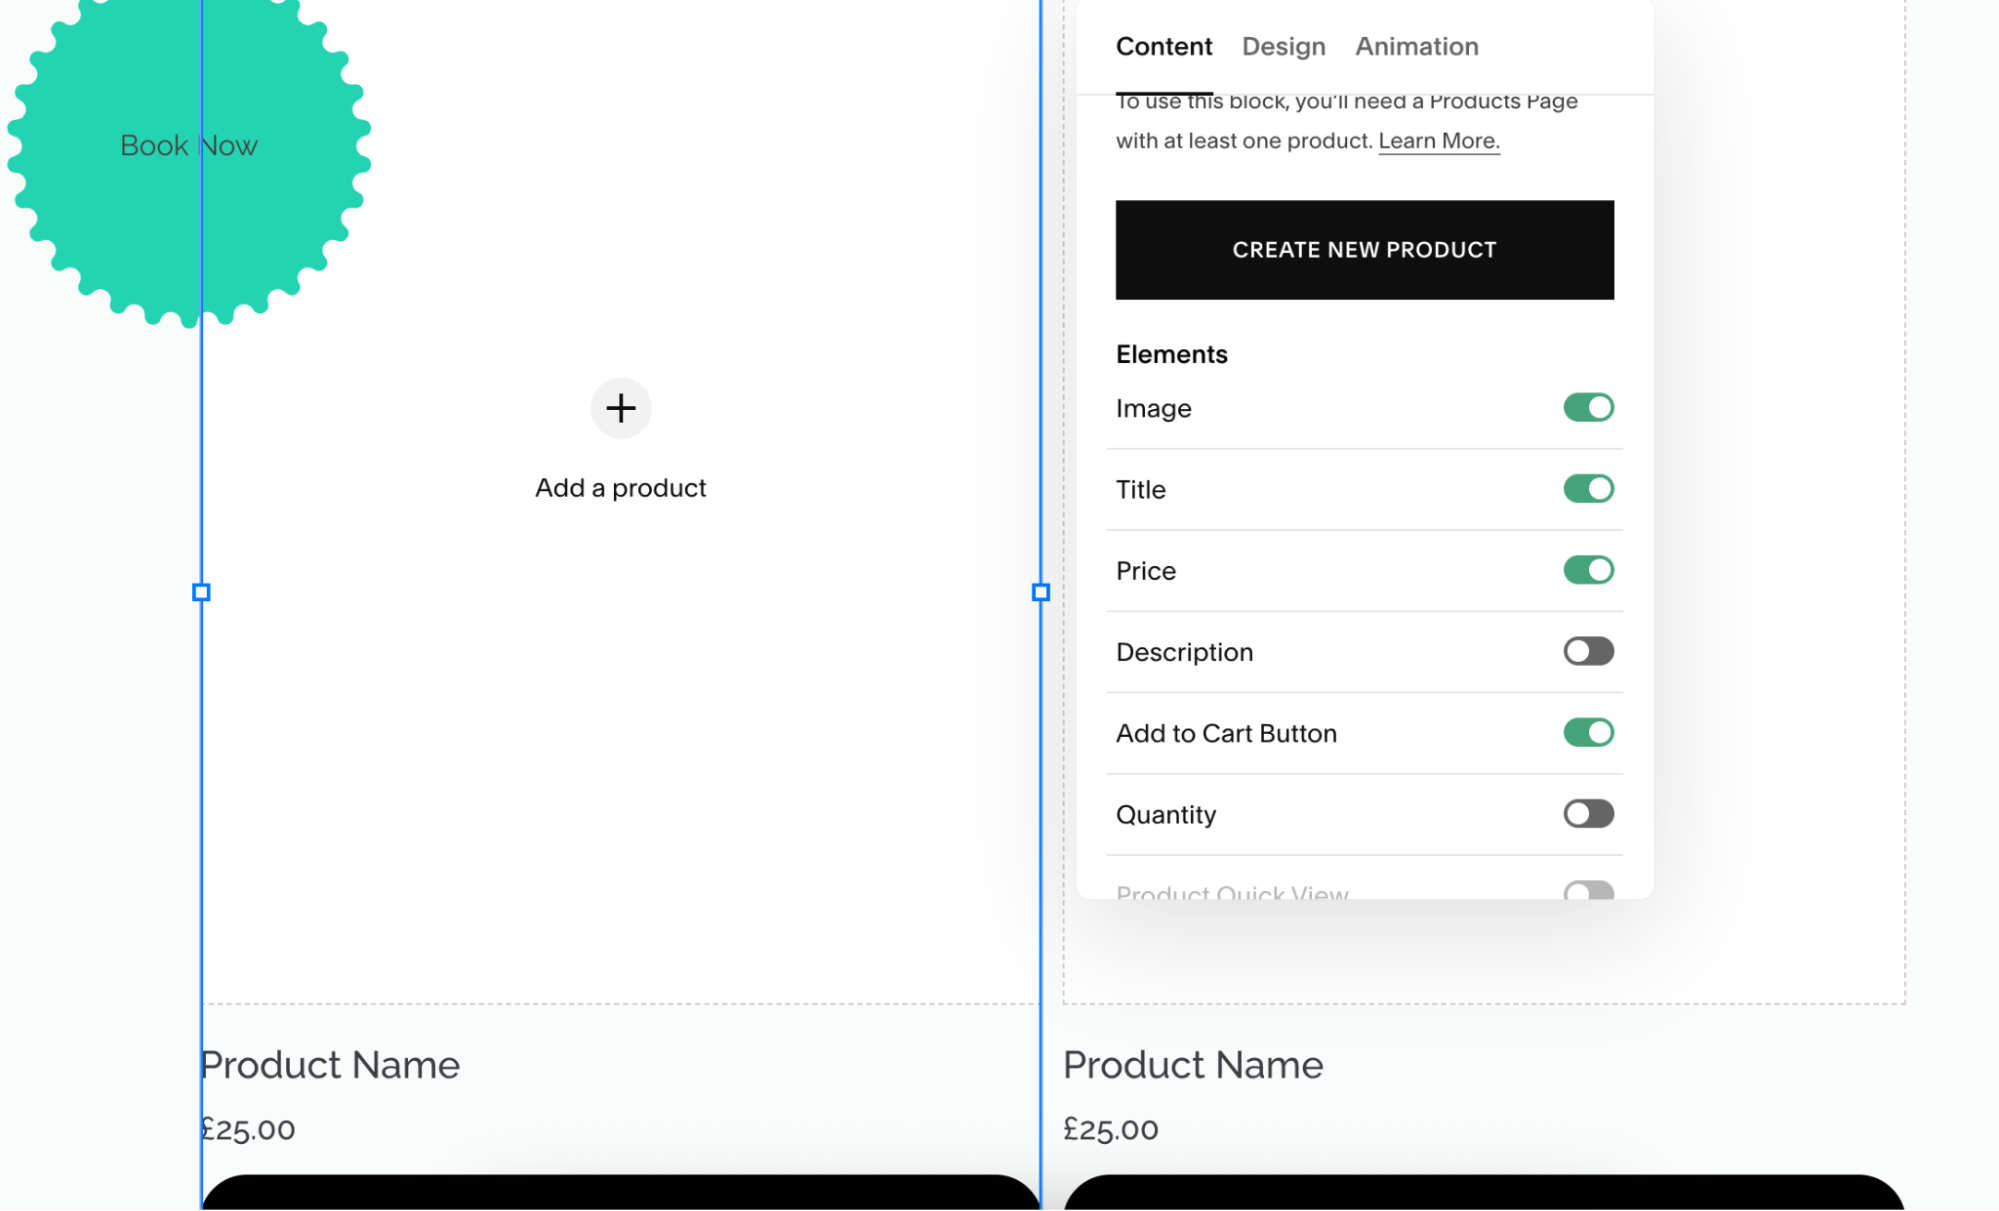Grab the left resize handle of the block
Image resolution: width=1999 pixels, height=1211 pixels.
pyautogui.click(x=201, y=592)
